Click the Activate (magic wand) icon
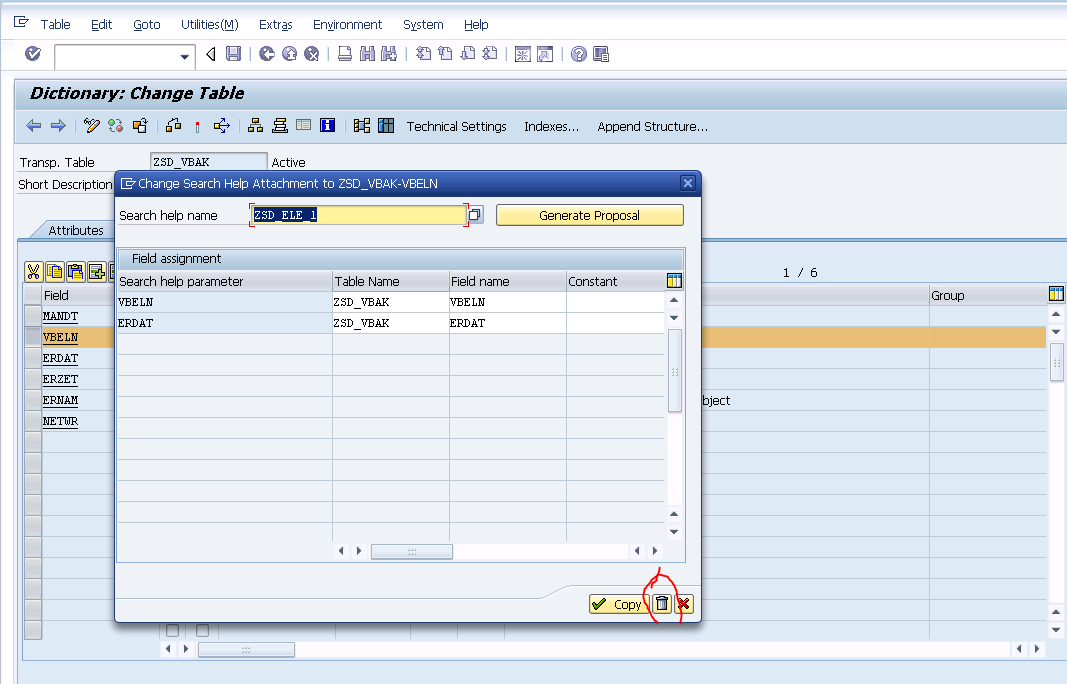This screenshot has height=684, width=1067. [197, 125]
